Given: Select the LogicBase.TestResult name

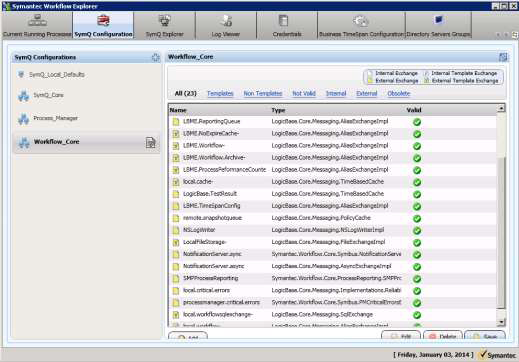Looking at the screenshot, I should (x=210, y=194).
